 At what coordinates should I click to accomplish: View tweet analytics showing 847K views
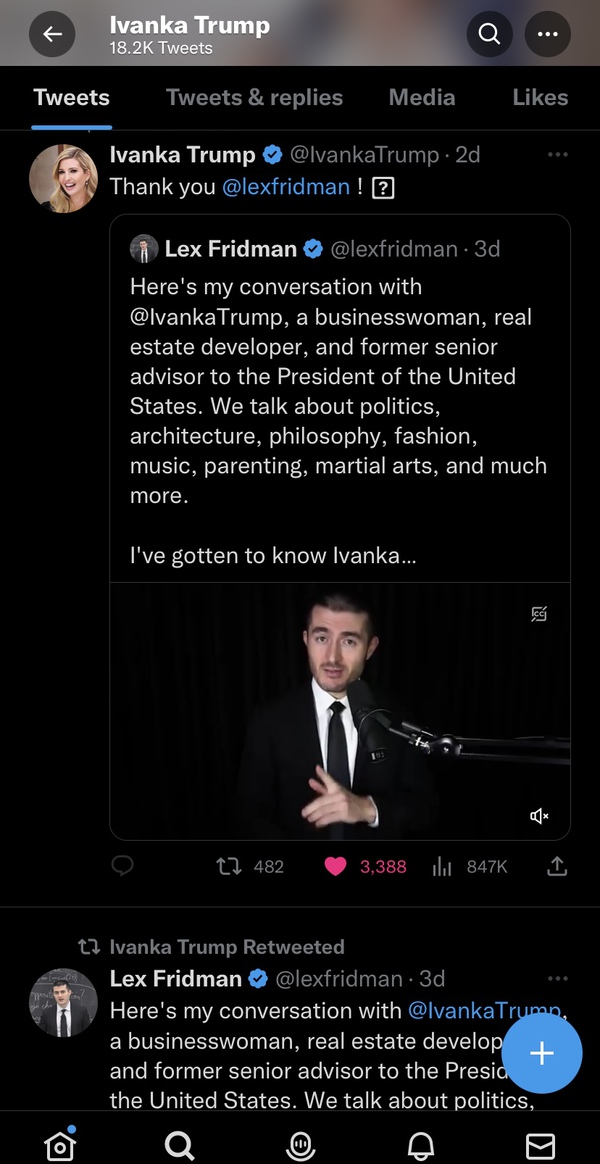pyautogui.click(x=442, y=866)
